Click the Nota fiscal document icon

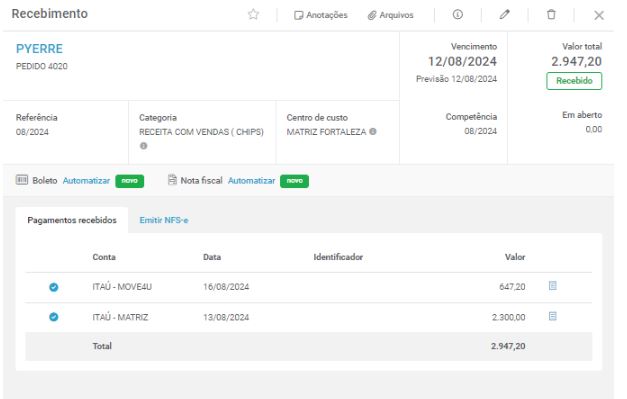[x=172, y=180]
